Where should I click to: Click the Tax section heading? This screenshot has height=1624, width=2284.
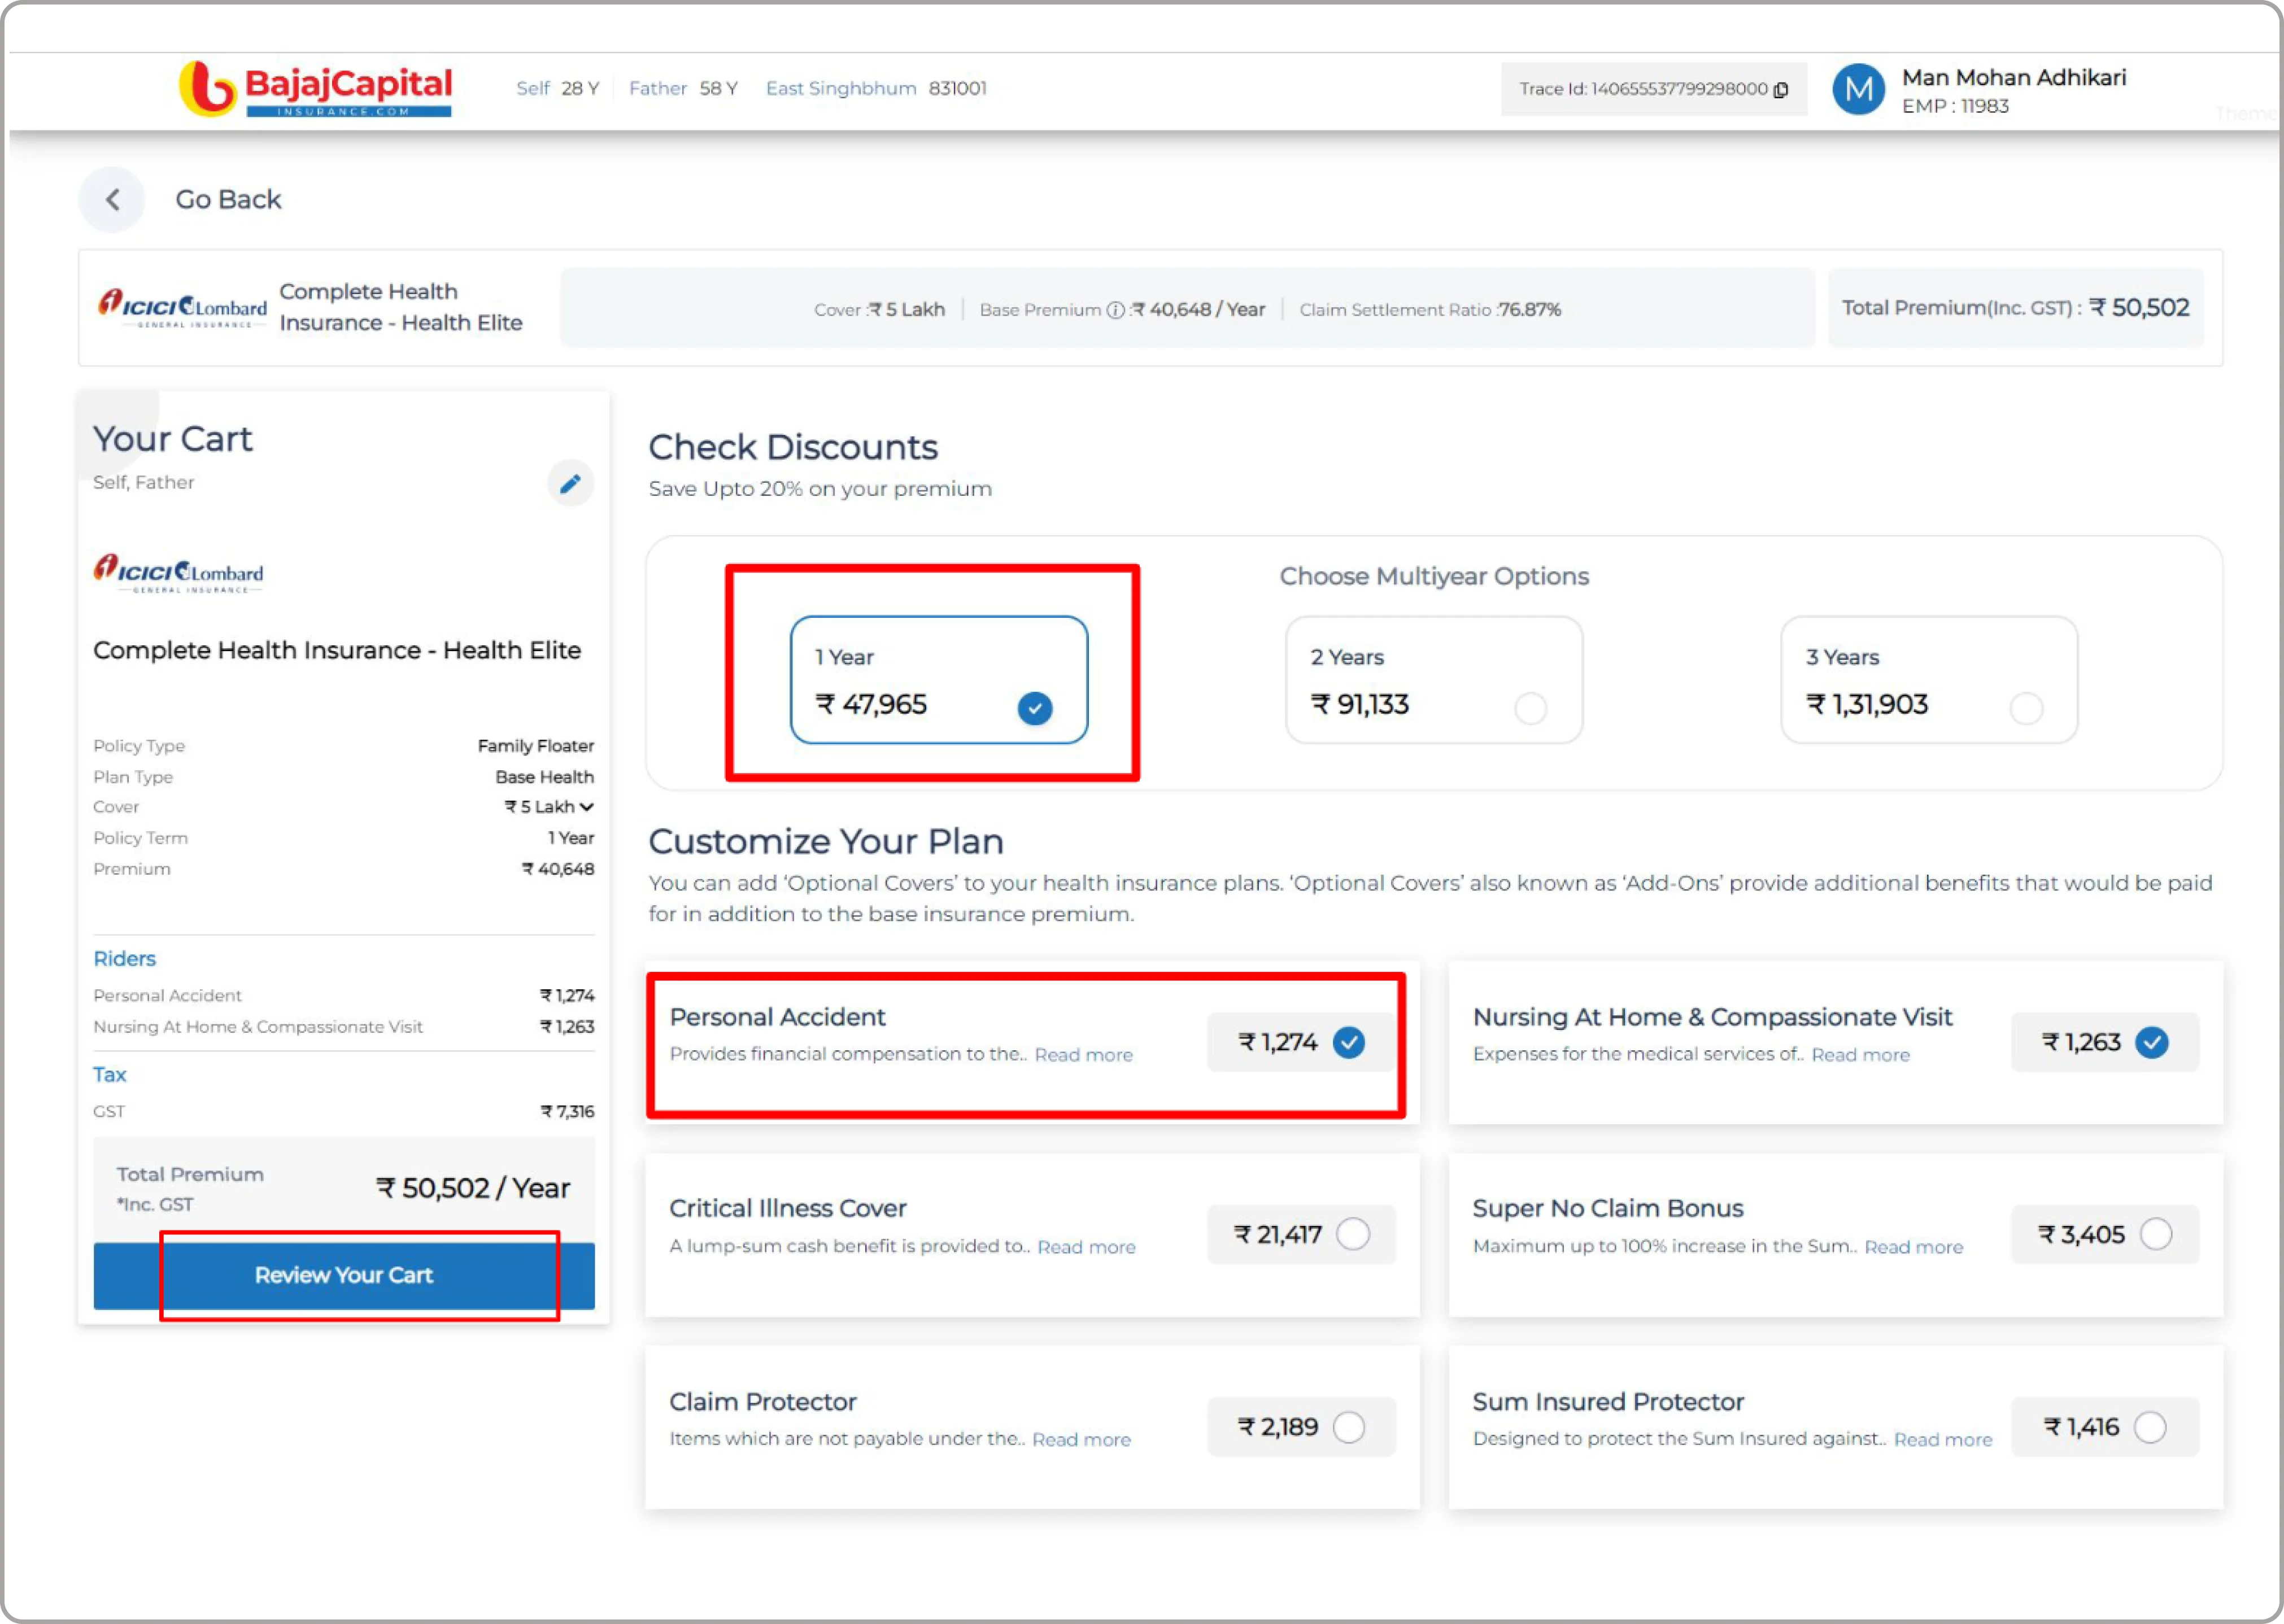point(109,1075)
